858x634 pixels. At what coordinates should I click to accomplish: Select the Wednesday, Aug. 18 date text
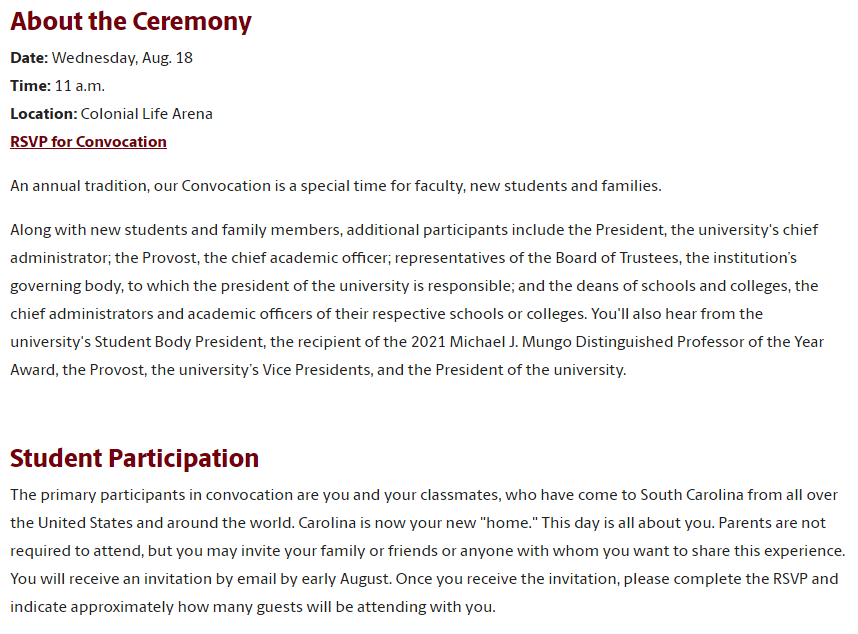pyautogui.click(x=122, y=58)
